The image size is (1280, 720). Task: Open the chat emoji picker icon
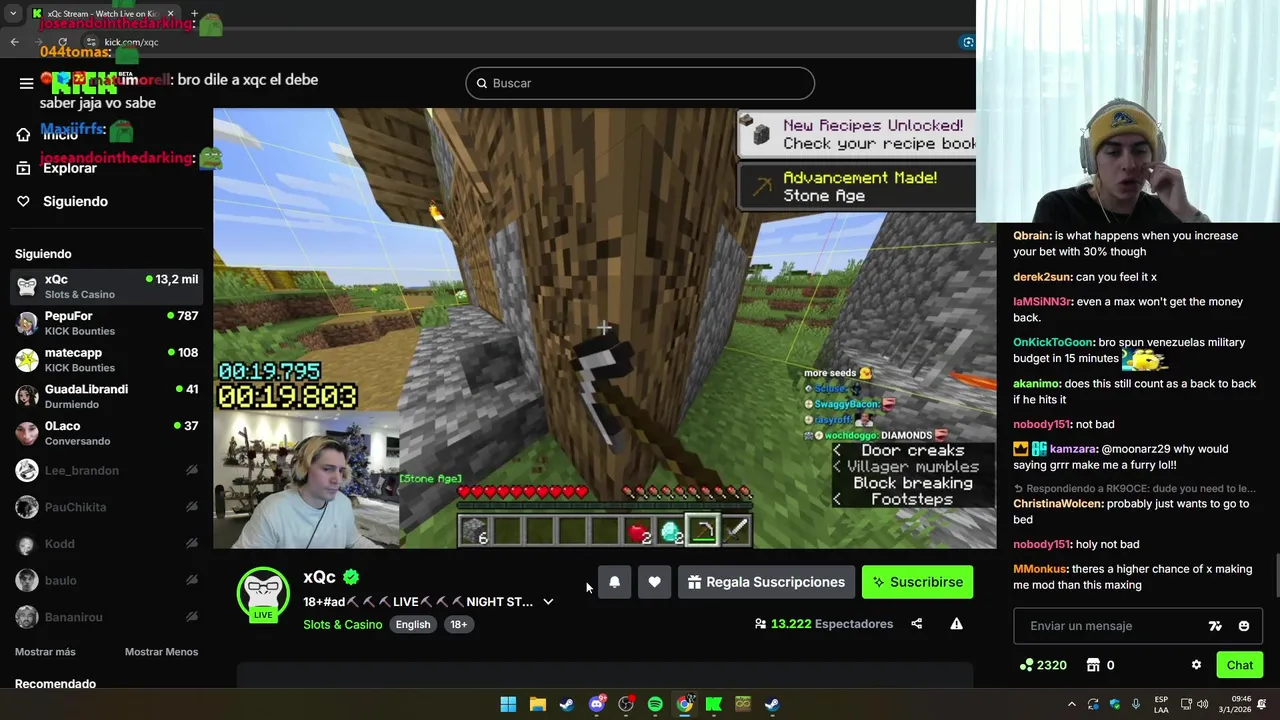pos(1243,626)
